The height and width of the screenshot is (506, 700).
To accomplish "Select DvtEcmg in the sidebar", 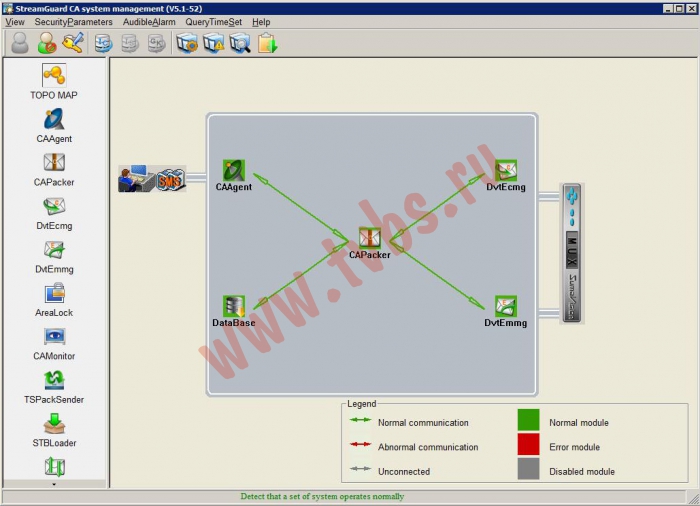I will click(54, 213).
